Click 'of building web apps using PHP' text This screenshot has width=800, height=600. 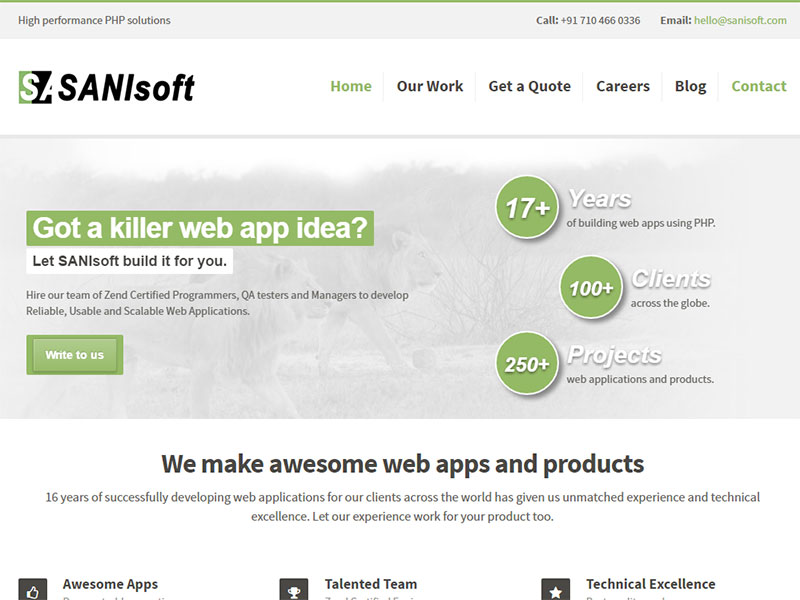[x=641, y=223]
